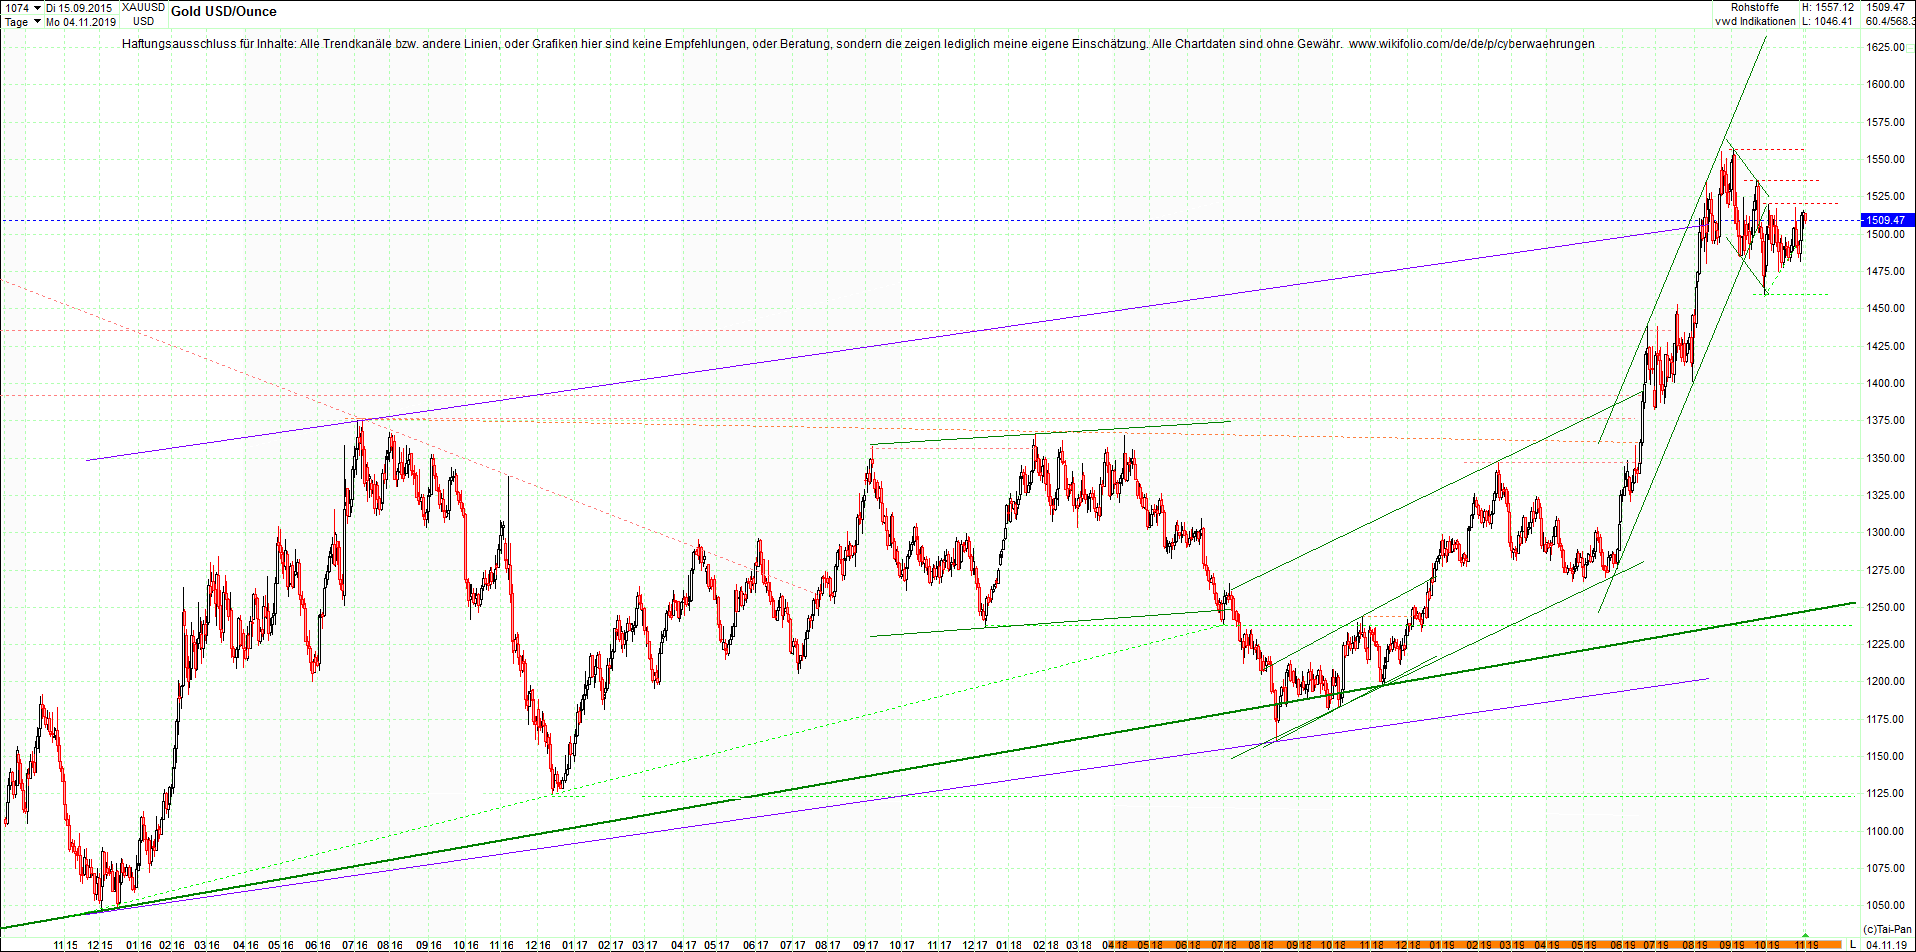
Task: Click the high value H: 1557.12
Action: (1828, 7)
